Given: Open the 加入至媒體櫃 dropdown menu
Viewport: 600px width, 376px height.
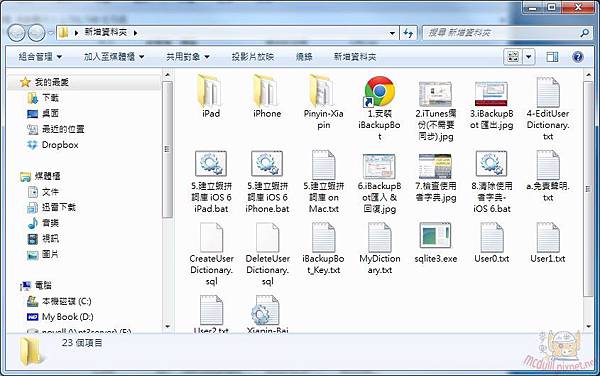Looking at the screenshot, I should (x=114, y=57).
